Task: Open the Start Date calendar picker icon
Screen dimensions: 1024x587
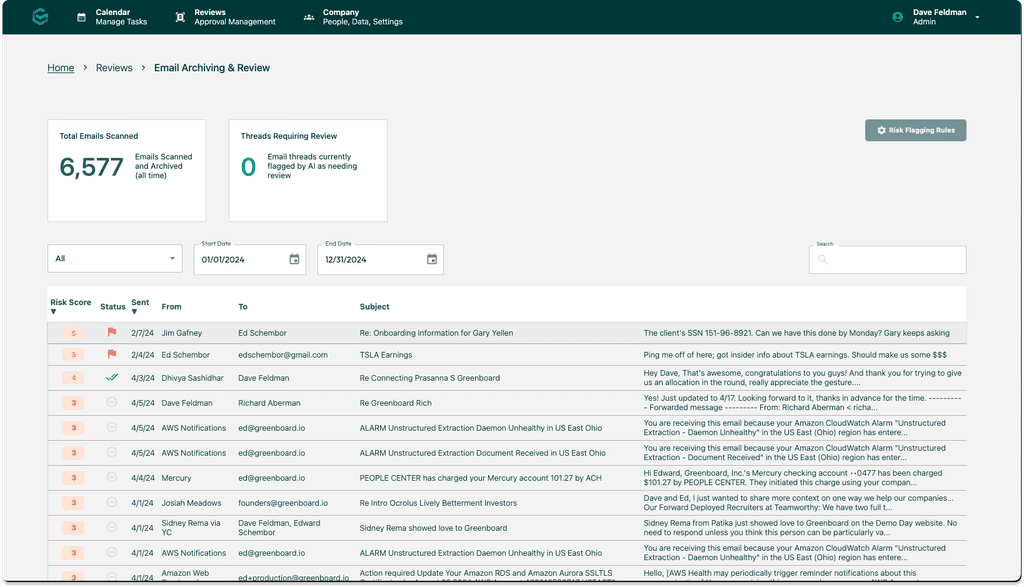Action: pos(293,259)
